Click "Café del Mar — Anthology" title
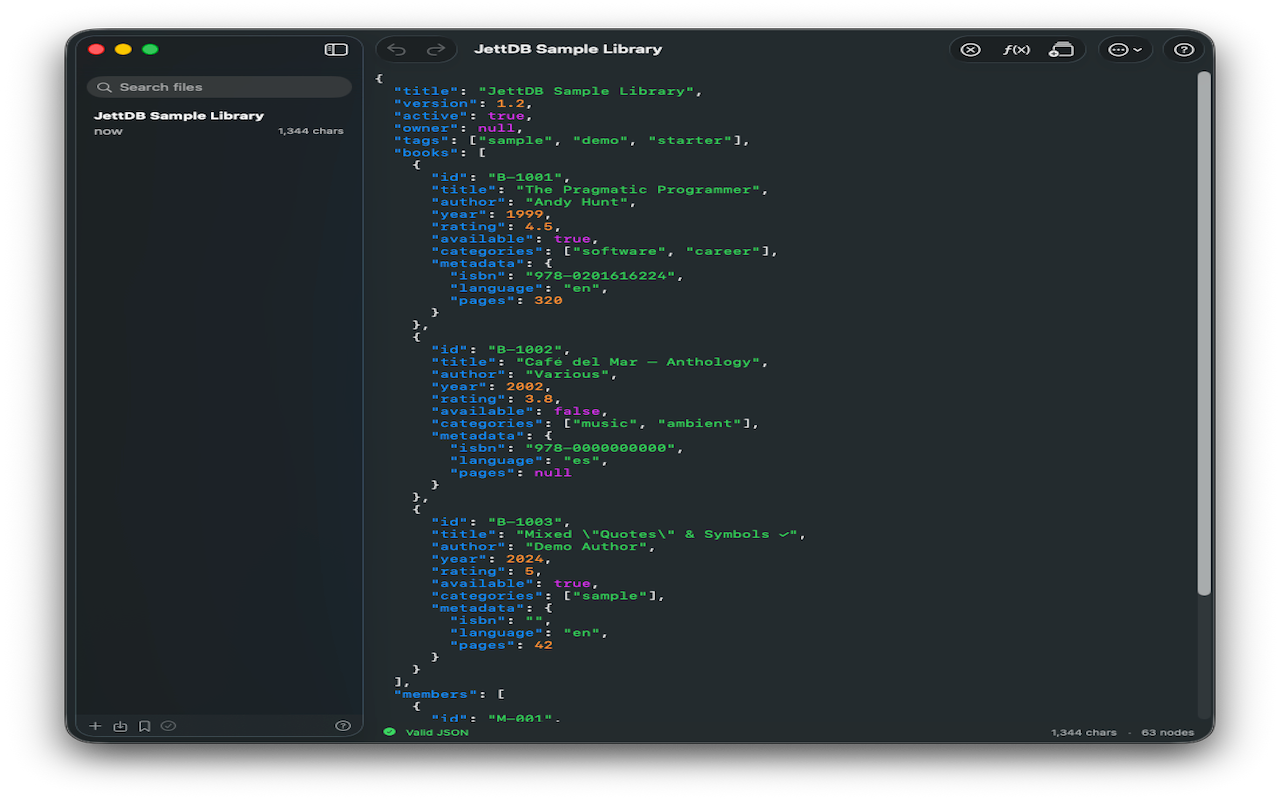Image resolution: width=1280 pixels, height=800 pixels. coord(638,362)
